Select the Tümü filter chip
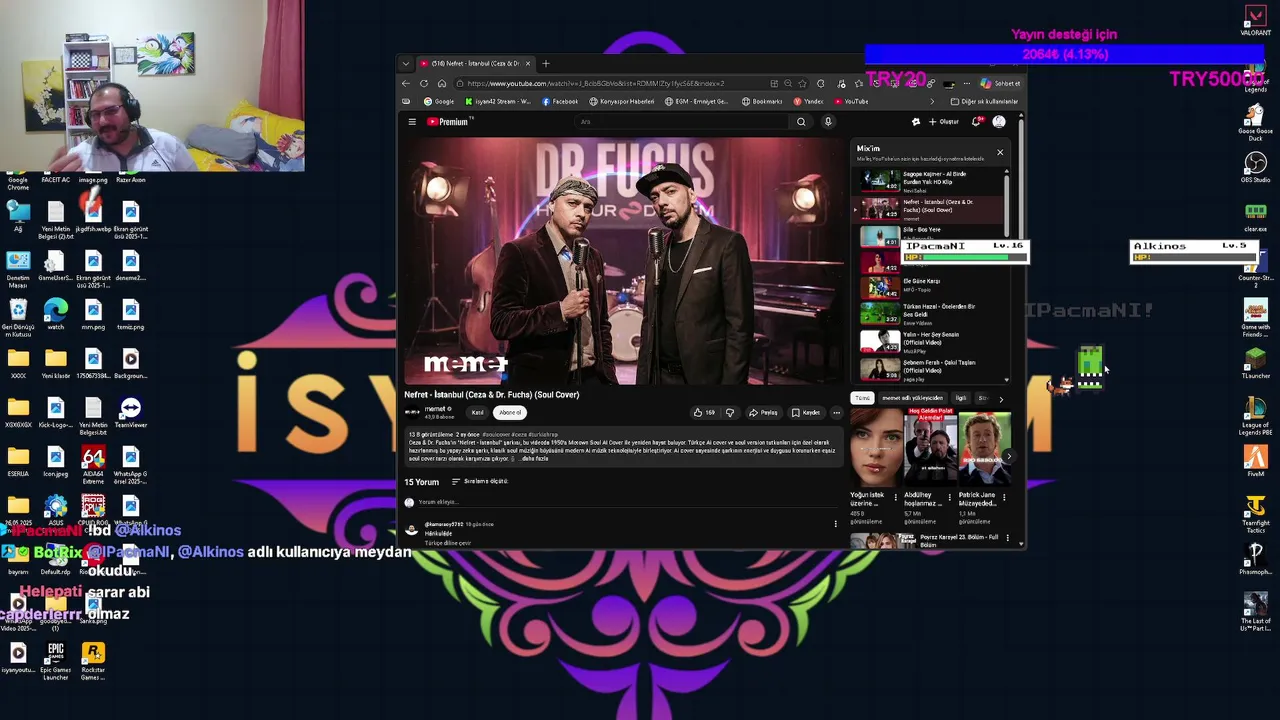1280x720 pixels. tap(862, 398)
